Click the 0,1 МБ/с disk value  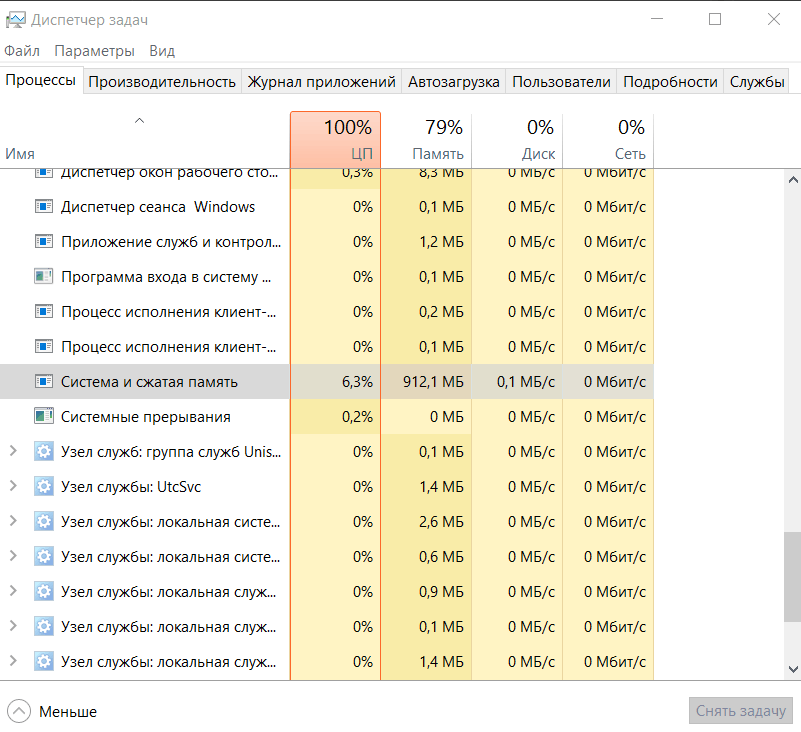click(x=526, y=382)
